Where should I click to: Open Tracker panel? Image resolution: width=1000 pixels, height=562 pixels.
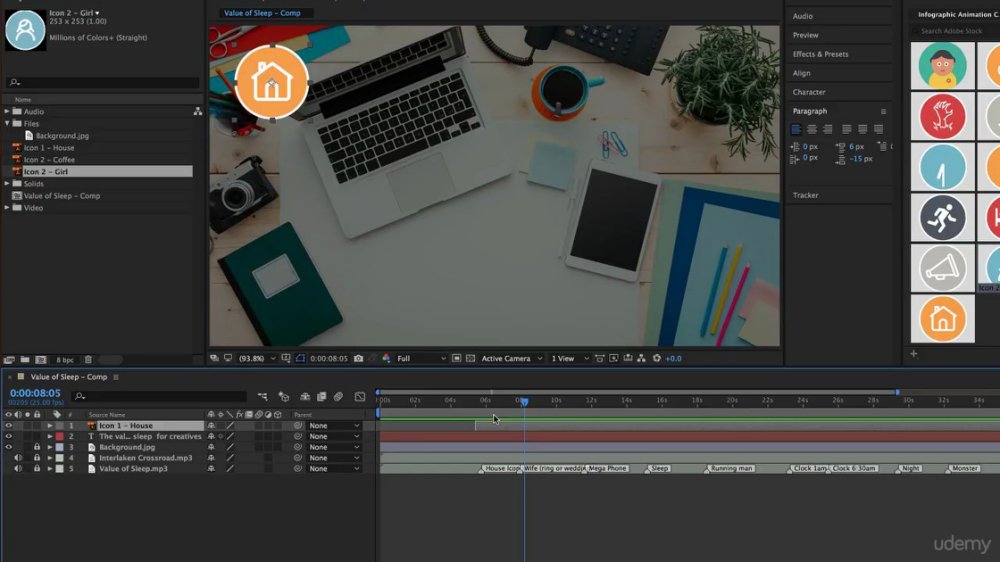805,195
